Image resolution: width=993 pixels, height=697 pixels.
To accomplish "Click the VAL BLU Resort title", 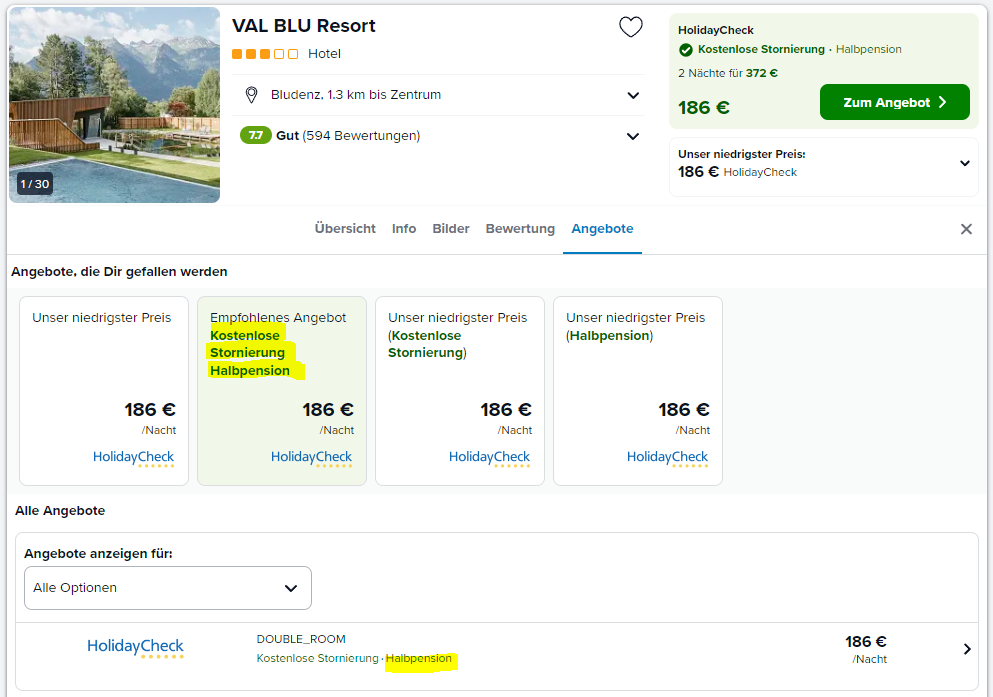I will pyautogui.click(x=303, y=26).
